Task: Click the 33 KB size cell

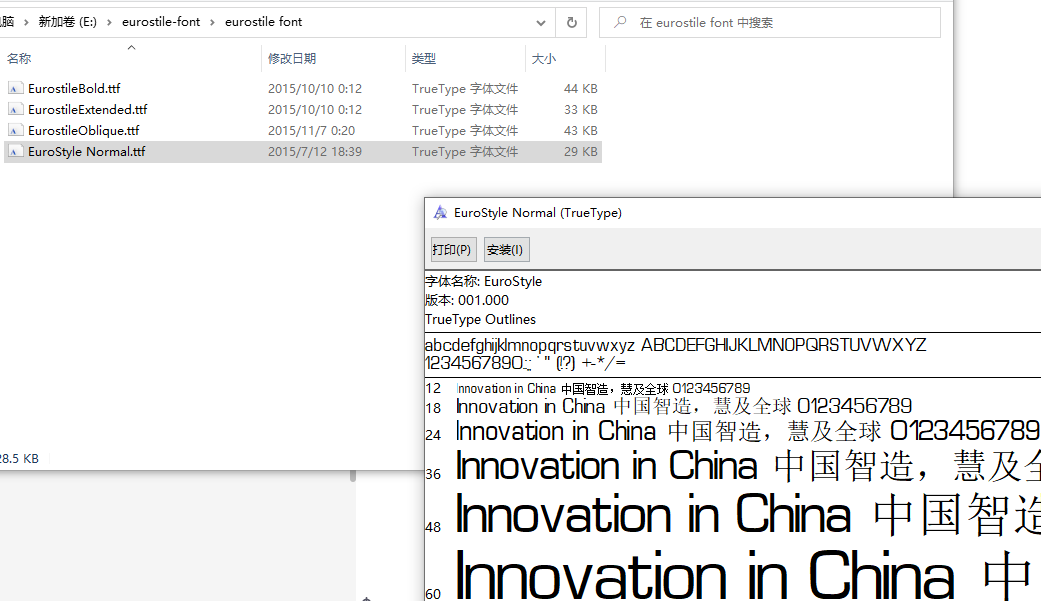Action: click(581, 110)
